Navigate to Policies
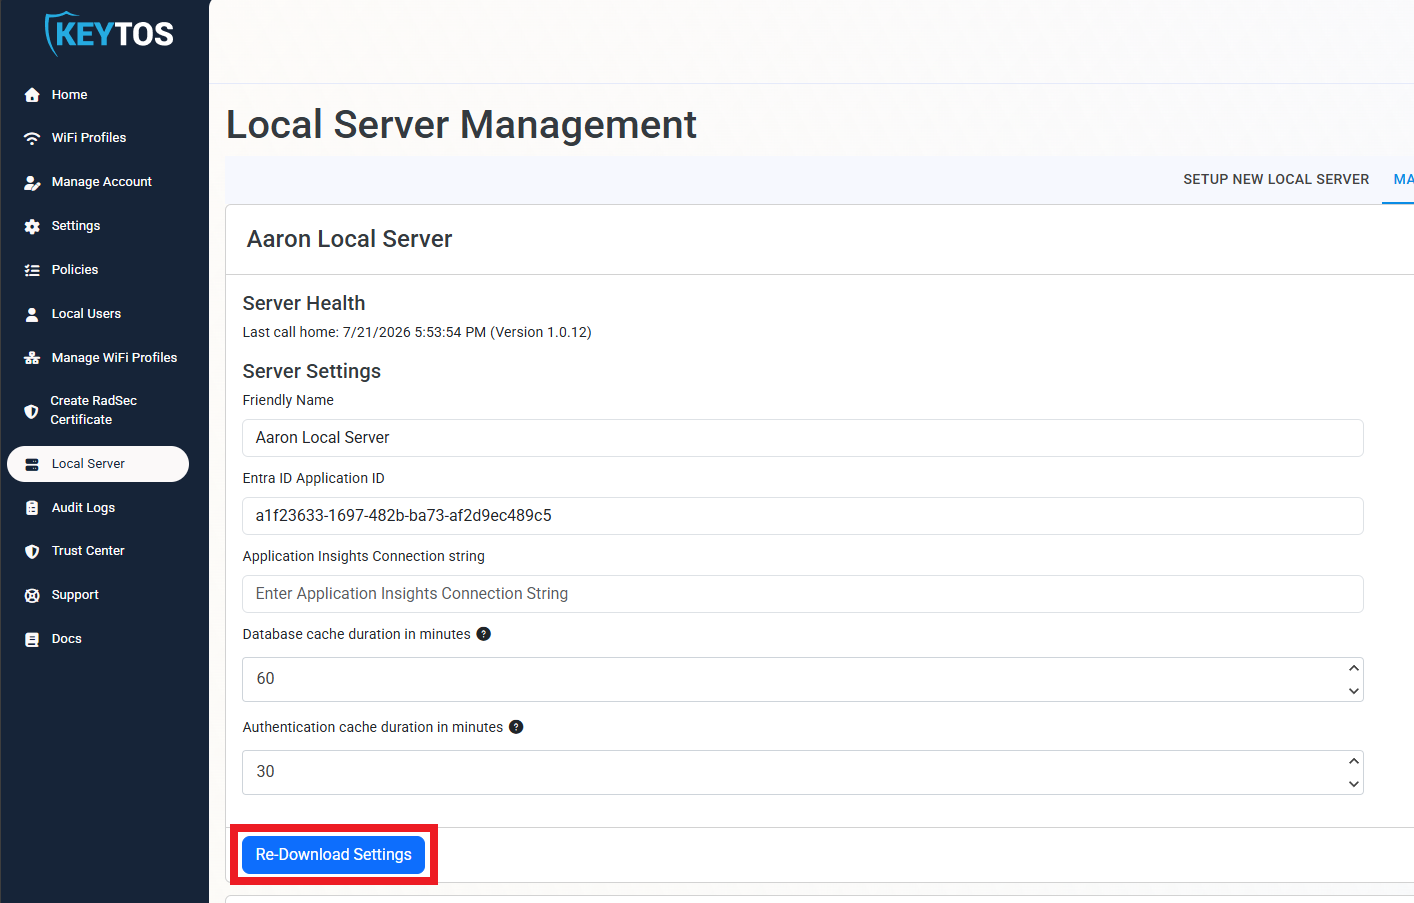Screen dimensions: 1414x903 click(75, 270)
